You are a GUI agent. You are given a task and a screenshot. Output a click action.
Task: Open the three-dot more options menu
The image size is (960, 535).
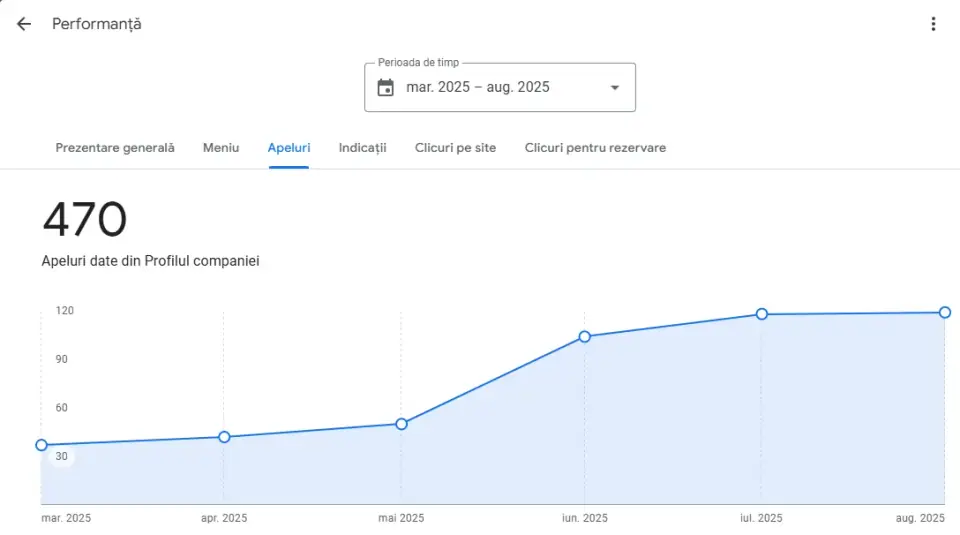(x=933, y=24)
